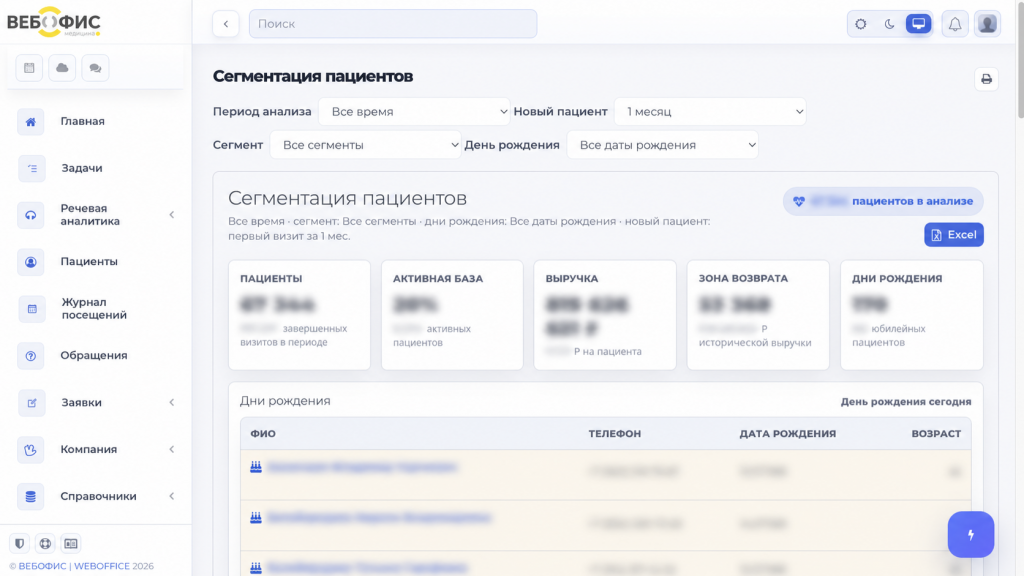This screenshot has width=1024, height=576.
Task: Click the АКТИВНАЯ БАЗА statistics card
Action: [x=452, y=315]
